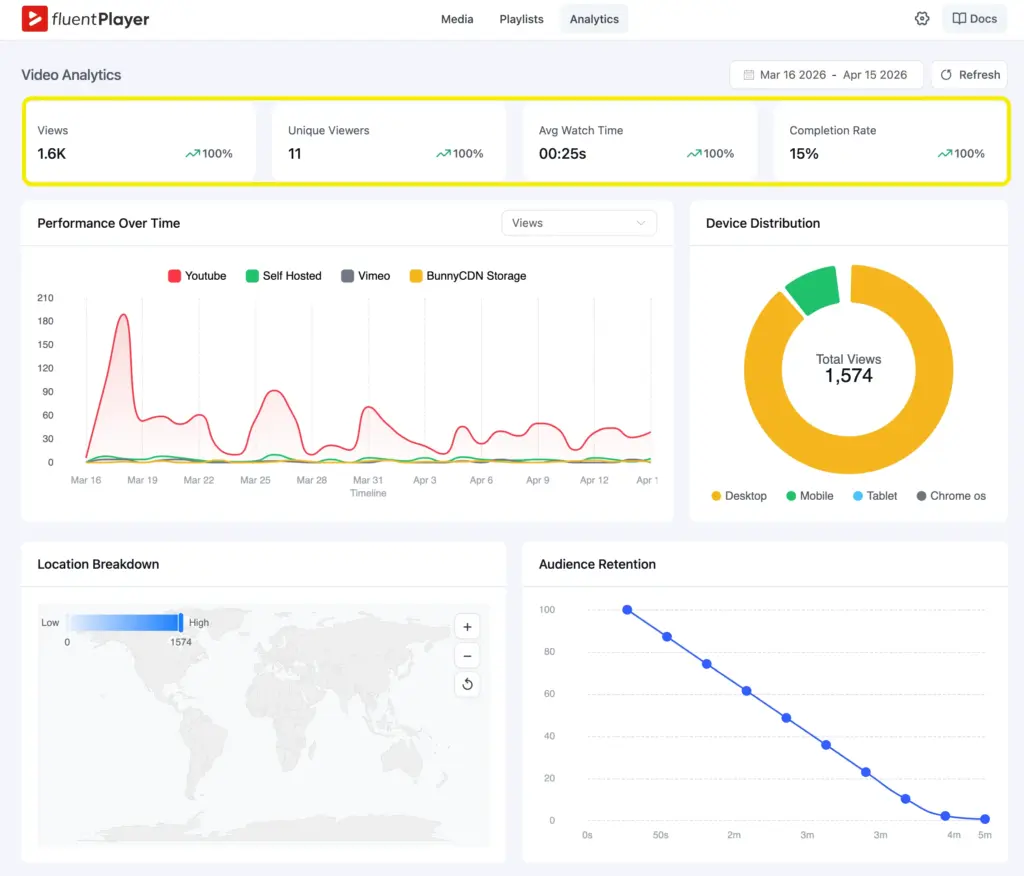Click the Analytics navigation item

pyautogui.click(x=593, y=18)
